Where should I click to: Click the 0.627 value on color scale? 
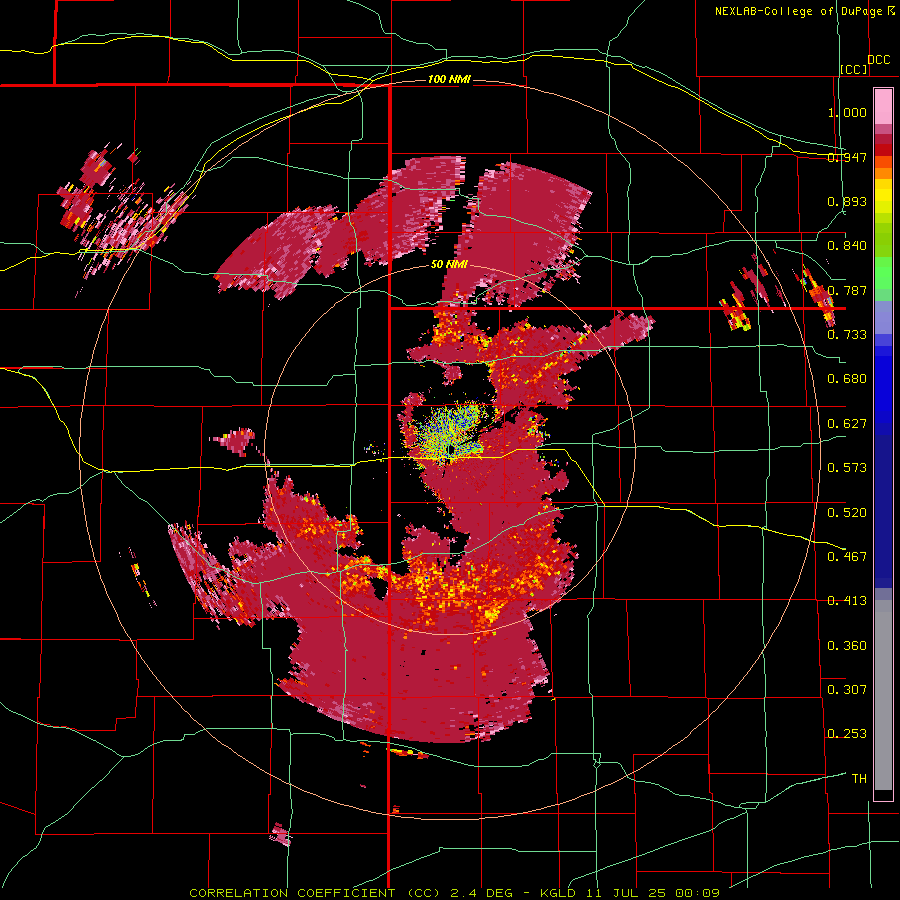pos(847,424)
